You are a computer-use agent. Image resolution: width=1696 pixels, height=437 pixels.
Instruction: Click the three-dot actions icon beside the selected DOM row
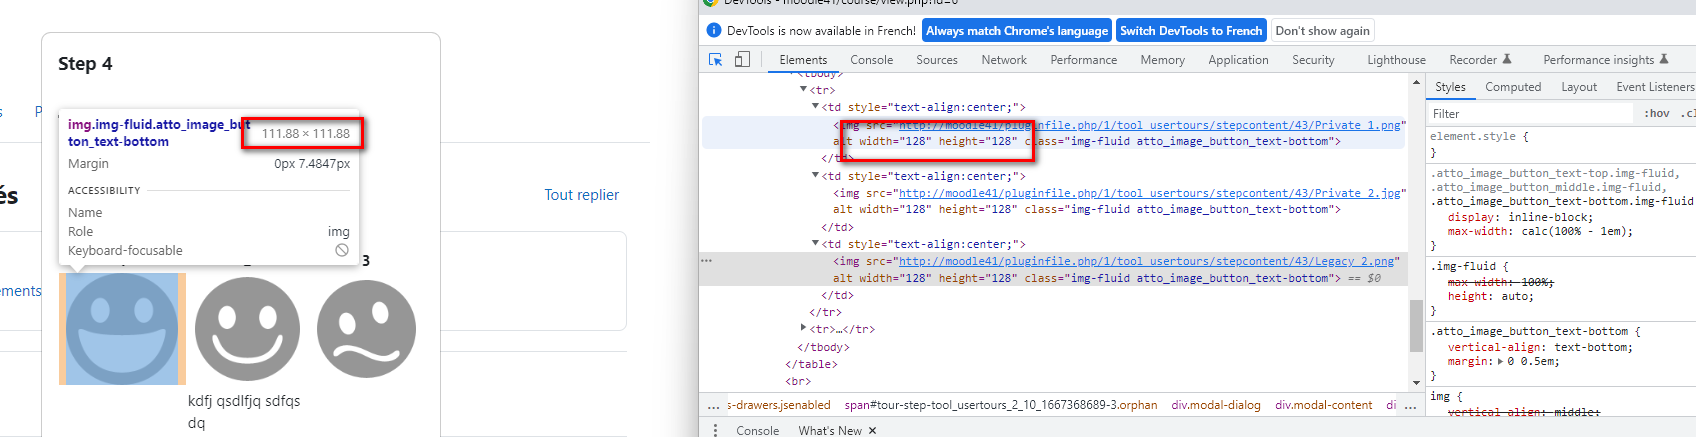pos(706,261)
